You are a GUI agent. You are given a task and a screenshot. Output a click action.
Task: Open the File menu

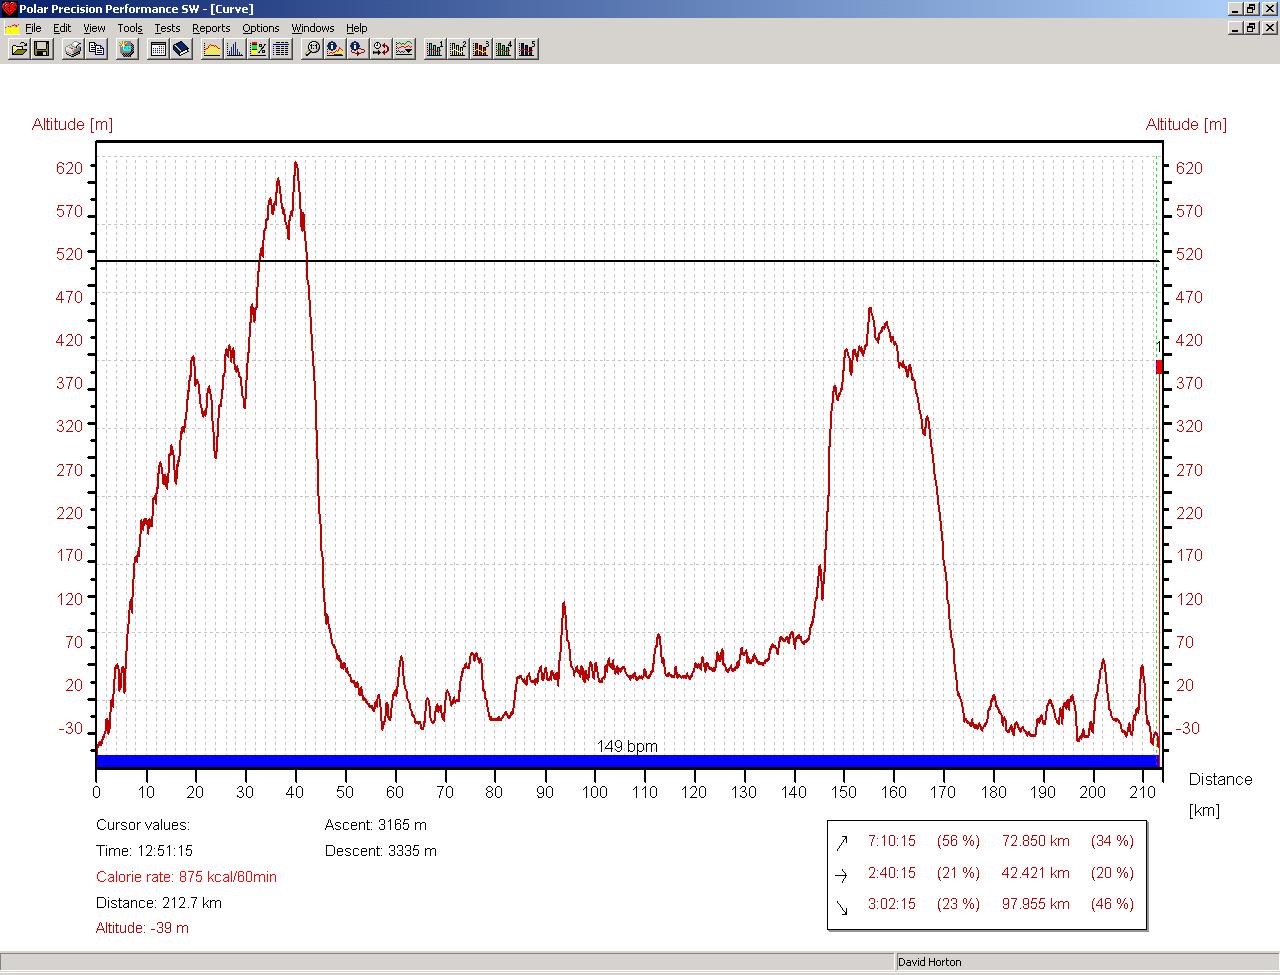[33, 28]
